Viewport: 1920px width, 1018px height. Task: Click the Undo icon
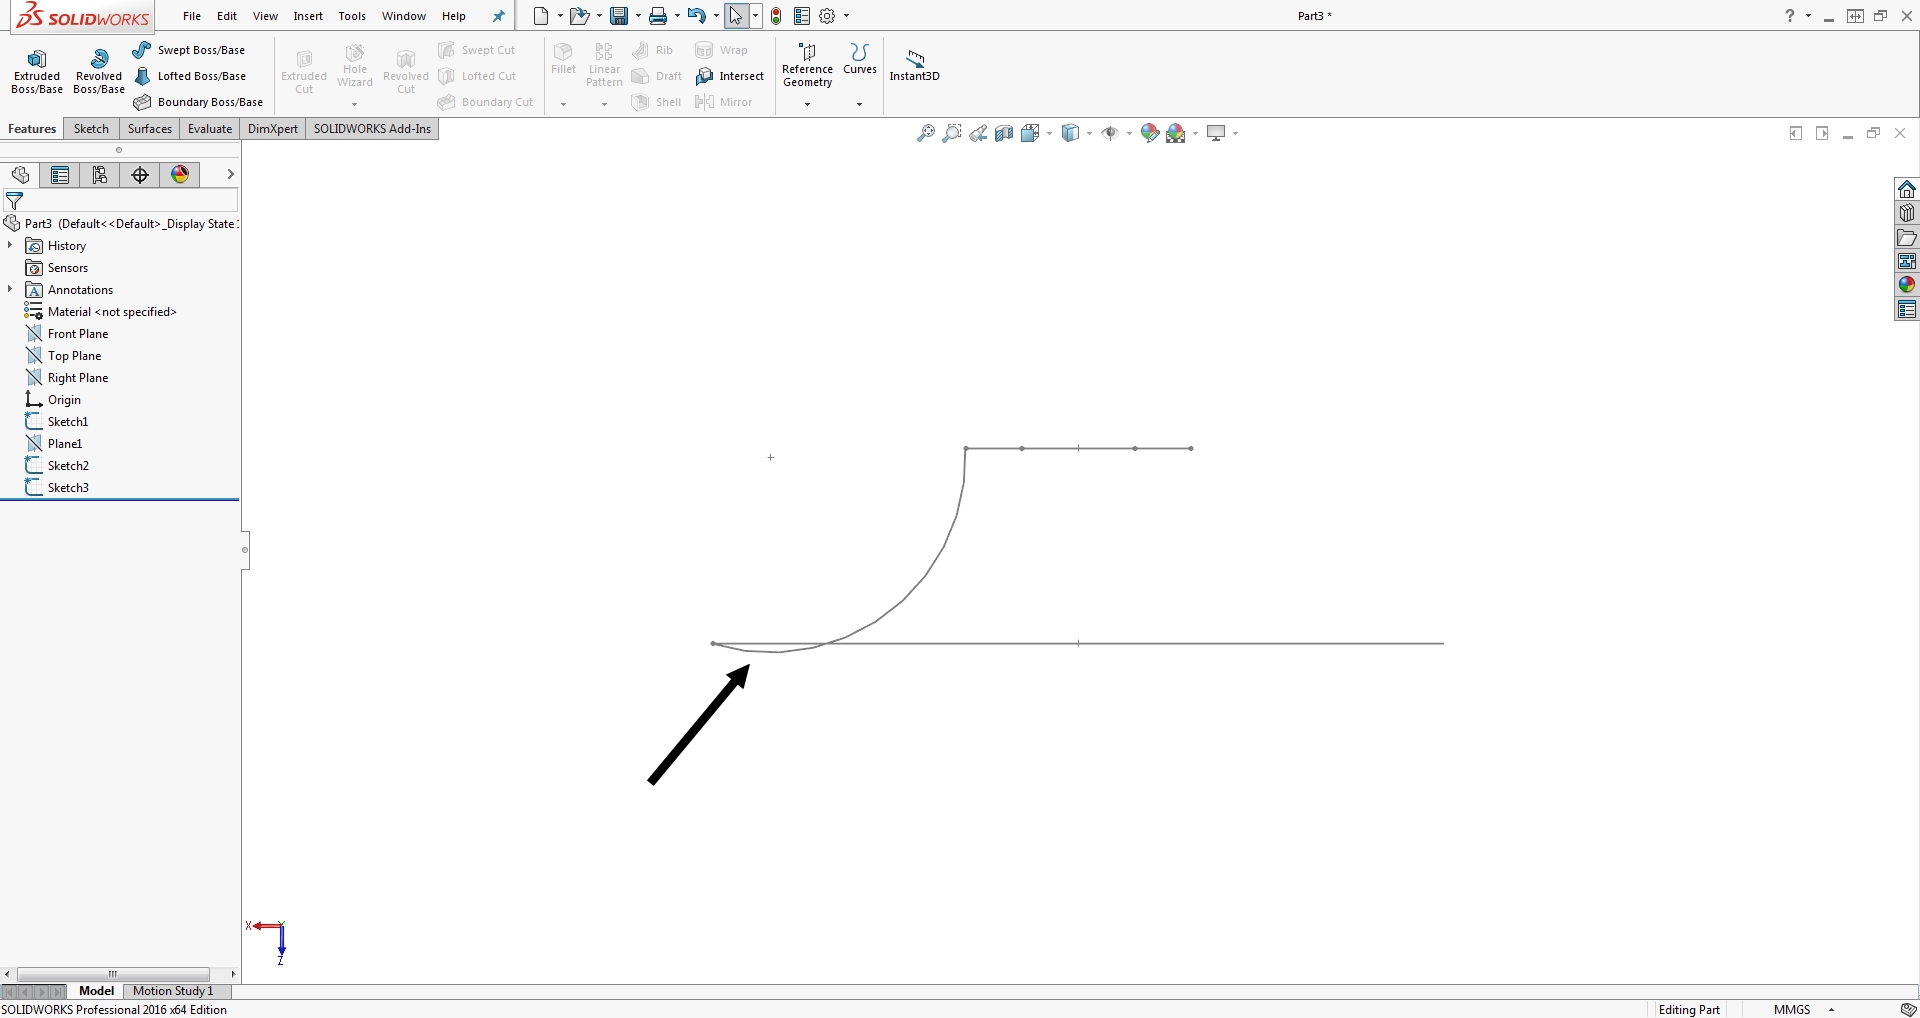697,16
